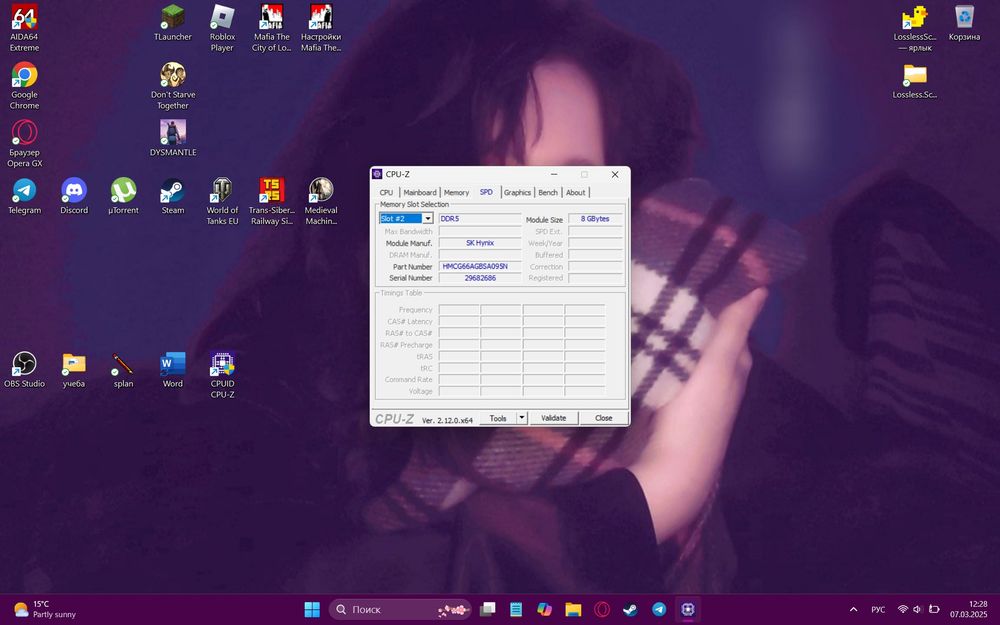
Task: Select the Word desktop shortcut
Action: 173,370
